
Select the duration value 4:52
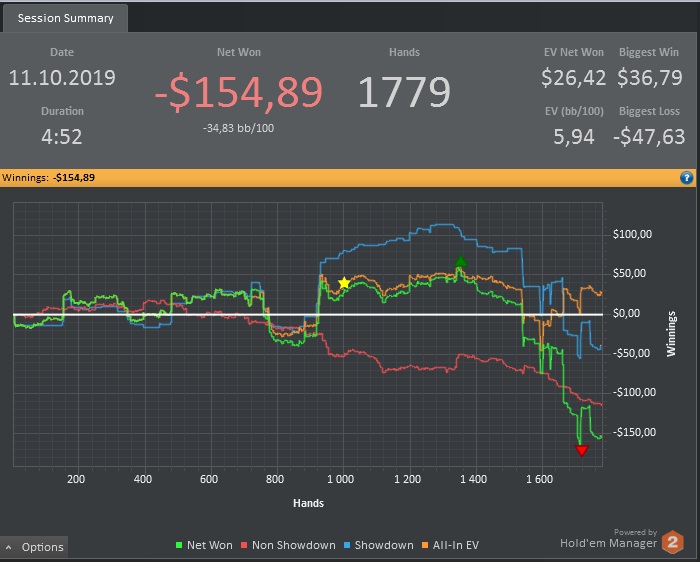[62, 137]
